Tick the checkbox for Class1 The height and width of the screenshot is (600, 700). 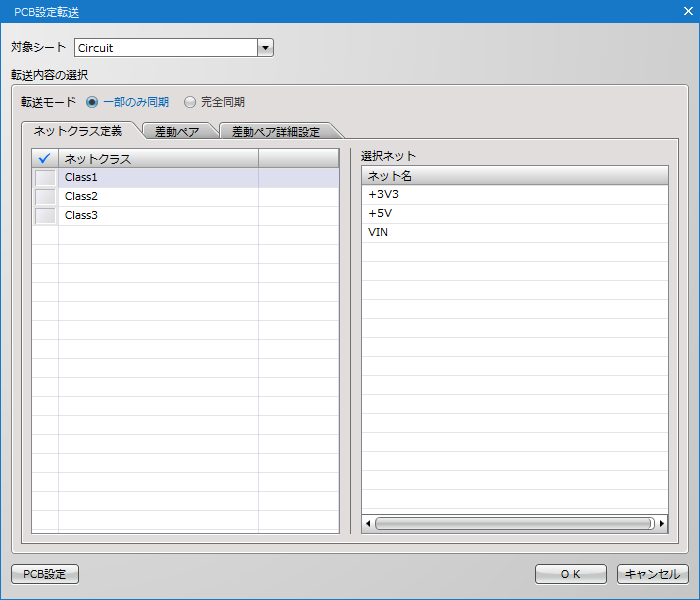click(x=45, y=178)
